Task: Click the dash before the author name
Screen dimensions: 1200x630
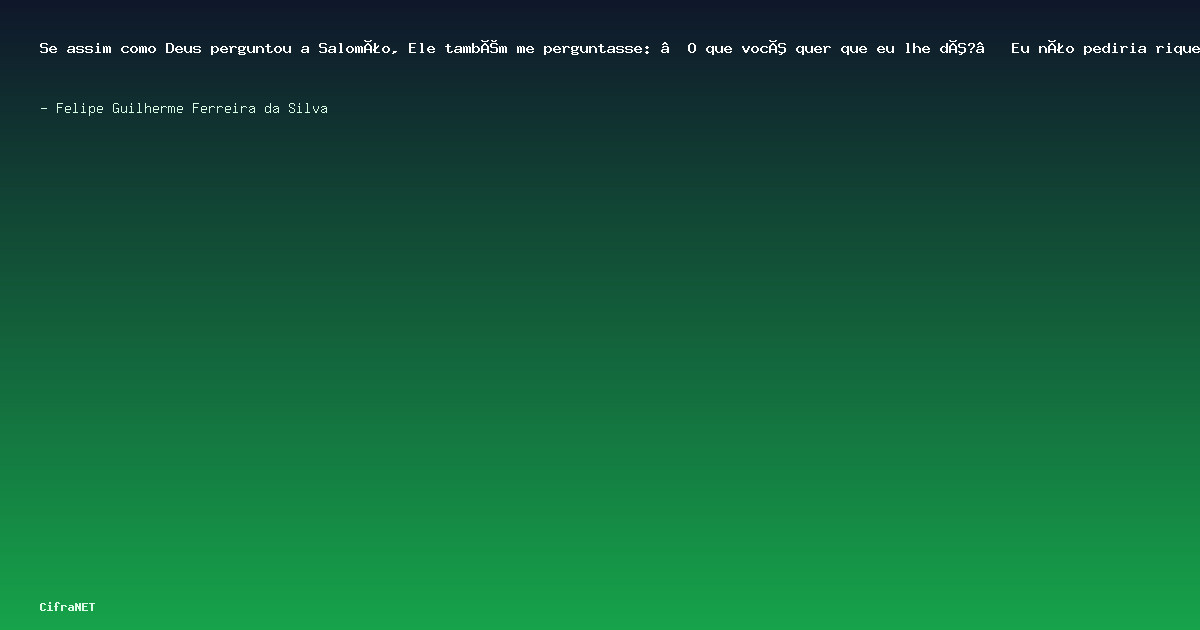Action: click(44, 108)
